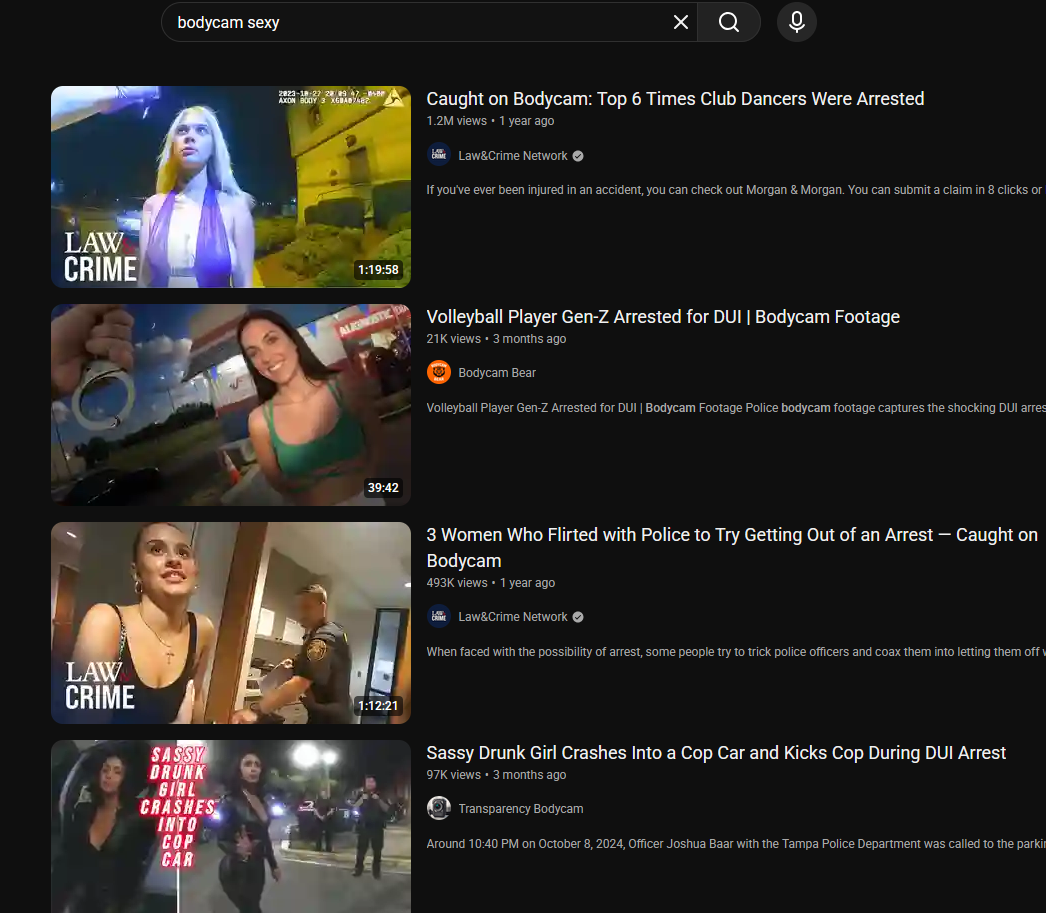The height and width of the screenshot is (913, 1046).
Task: Click Law&Crime Network avatar under 3 Women video
Action: [x=439, y=617]
